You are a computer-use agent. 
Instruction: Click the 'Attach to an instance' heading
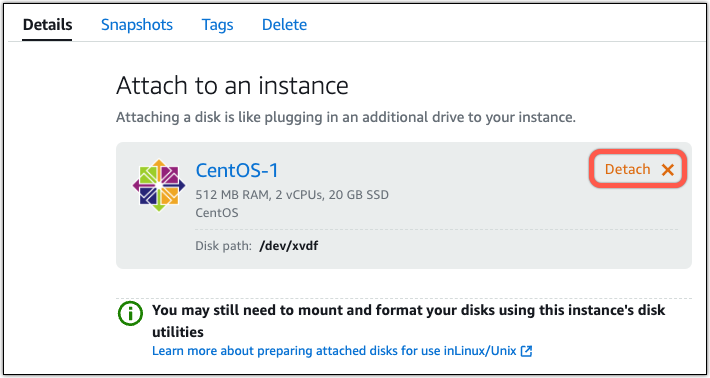coord(232,85)
